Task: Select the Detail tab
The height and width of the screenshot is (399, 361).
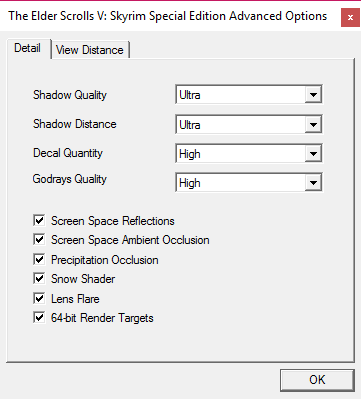Action: click(x=28, y=48)
